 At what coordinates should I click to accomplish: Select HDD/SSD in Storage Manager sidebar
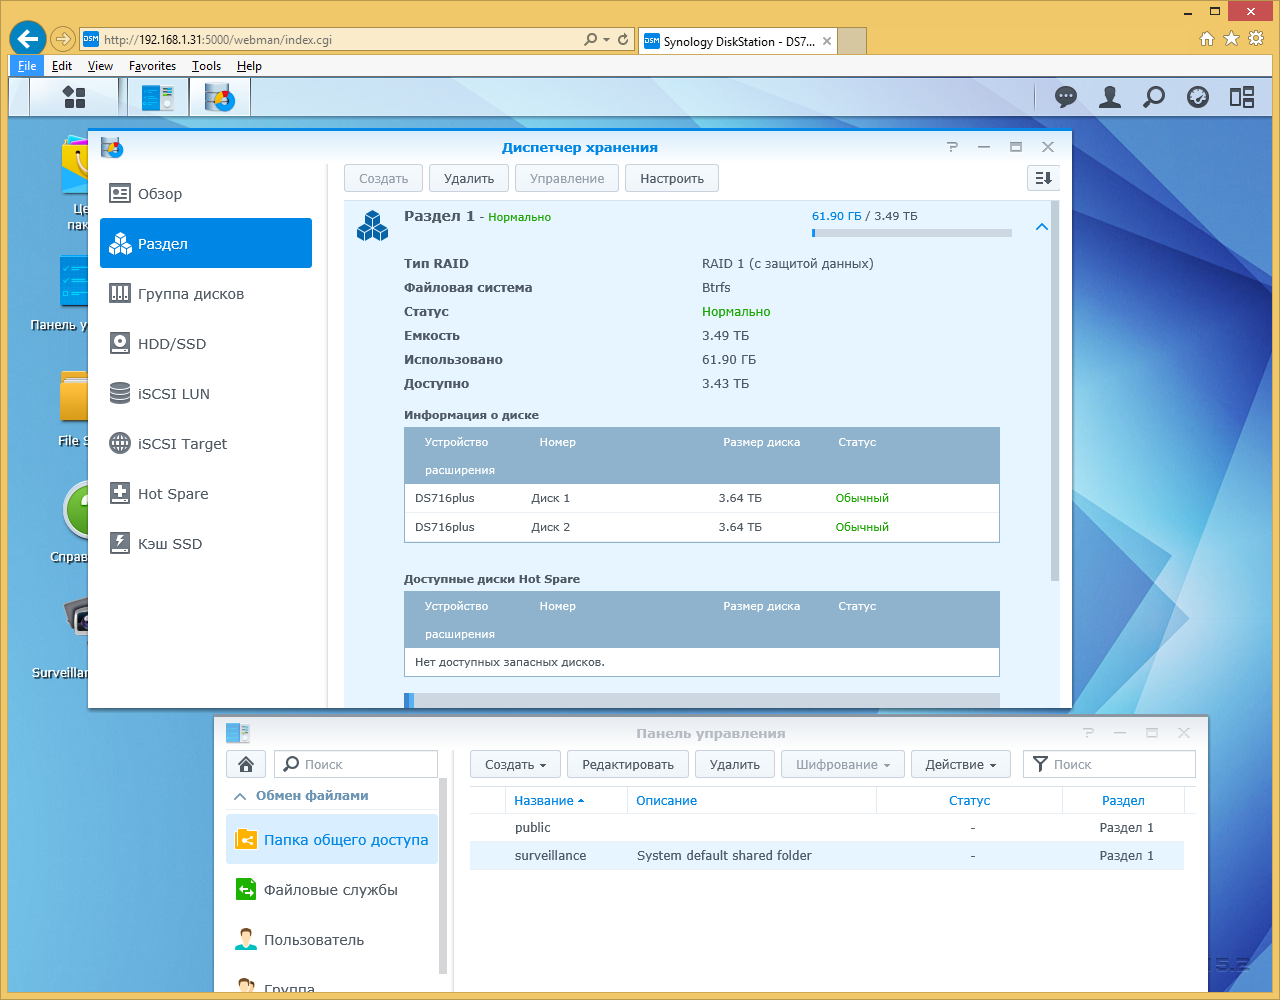pos(172,344)
